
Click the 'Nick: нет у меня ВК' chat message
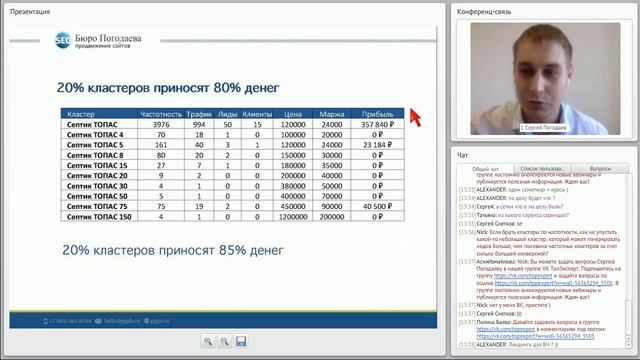tap(504, 305)
